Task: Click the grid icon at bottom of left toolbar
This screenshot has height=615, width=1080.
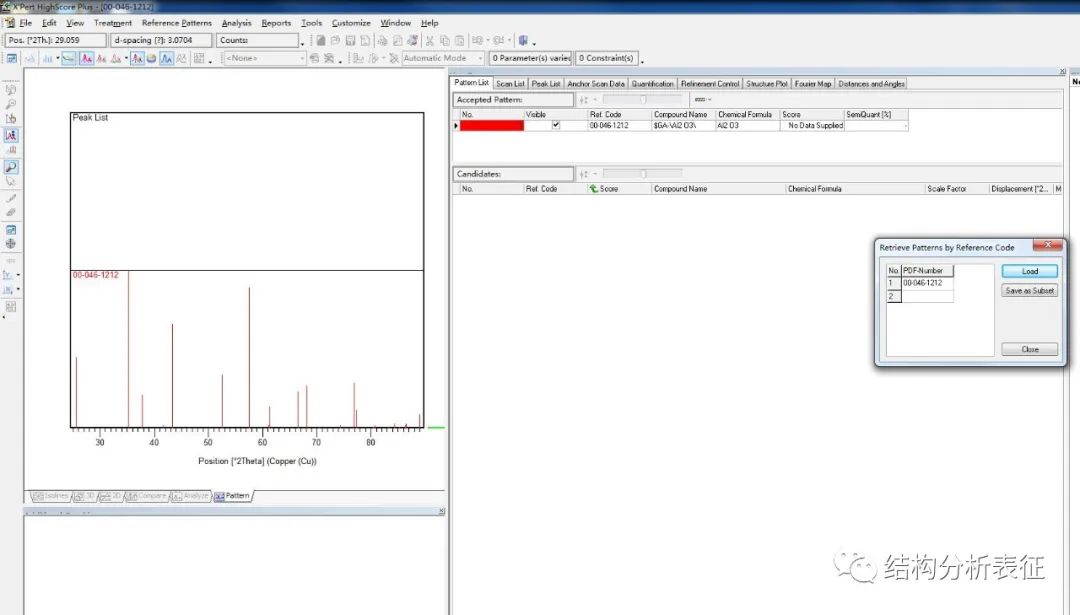Action: coord(11,307)
